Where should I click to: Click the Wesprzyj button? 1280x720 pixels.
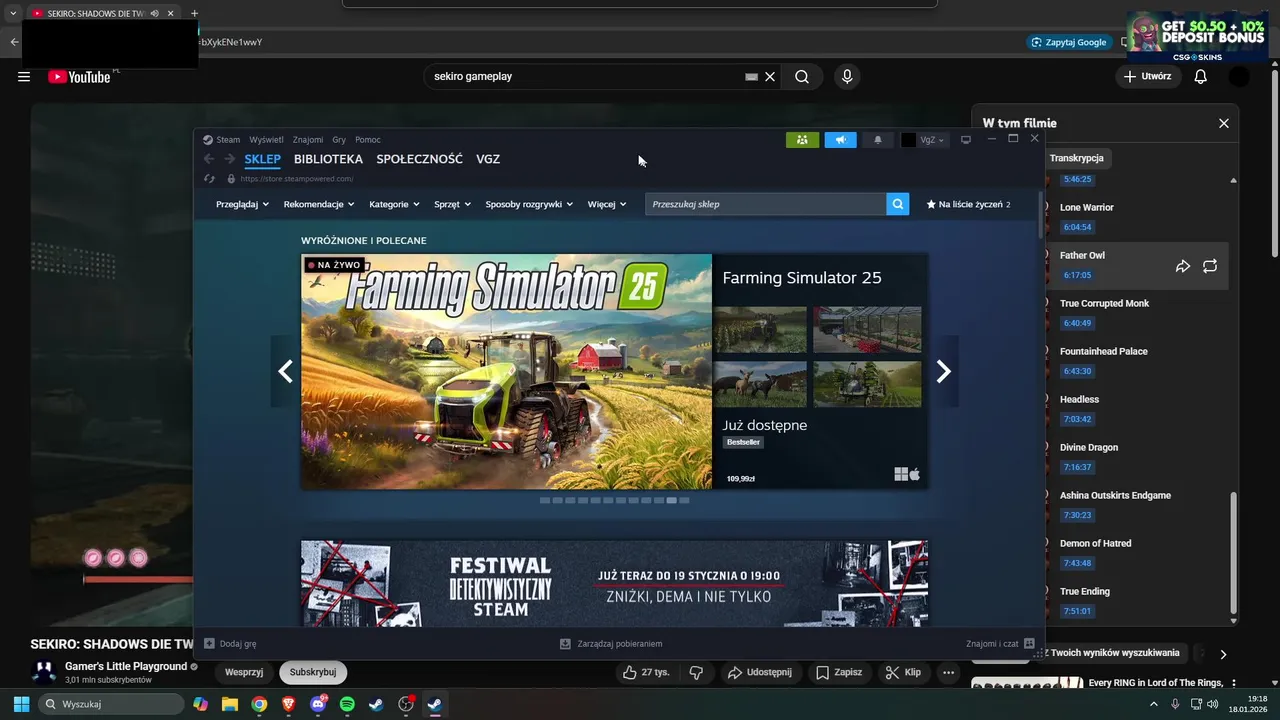[x=244, y=672]
